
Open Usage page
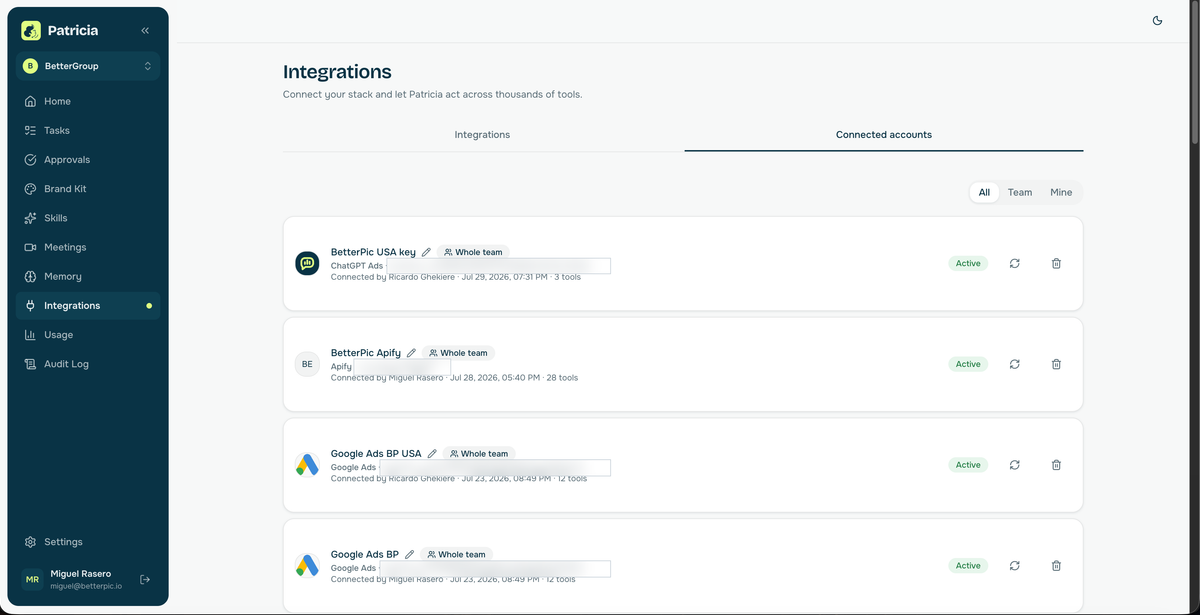click(x=88, y=335)
